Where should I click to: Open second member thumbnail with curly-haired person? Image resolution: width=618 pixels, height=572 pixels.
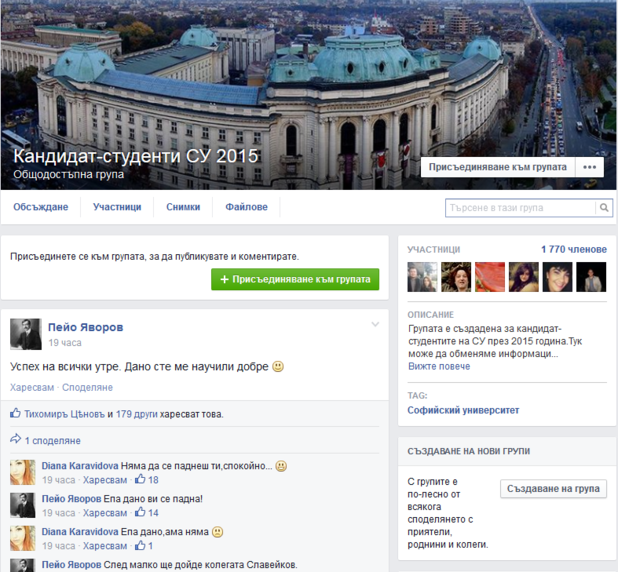pos(456,277)
